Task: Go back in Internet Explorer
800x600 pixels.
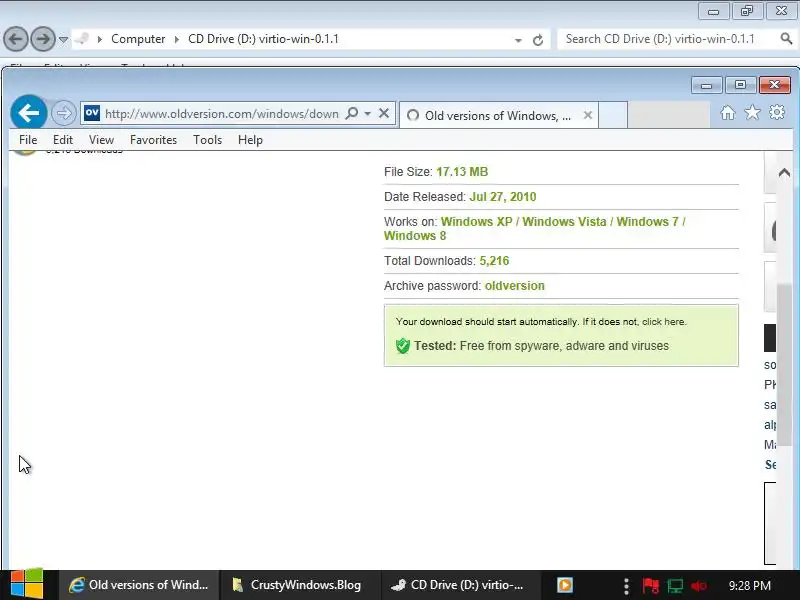Action: click(x=29, y=112)
